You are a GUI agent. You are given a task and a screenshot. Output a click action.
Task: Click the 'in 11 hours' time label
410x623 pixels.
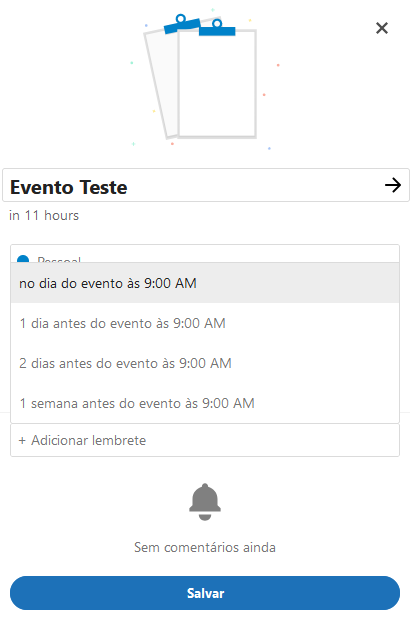(44, 215)
